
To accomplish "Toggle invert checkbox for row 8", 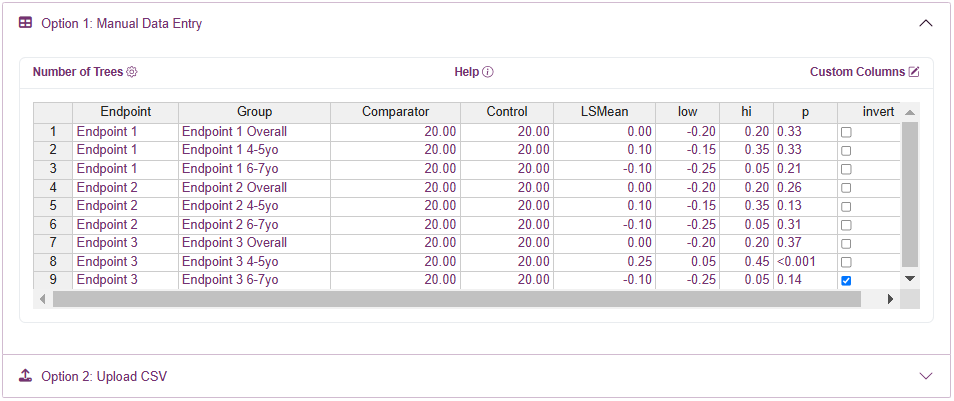I will (846, 262).
